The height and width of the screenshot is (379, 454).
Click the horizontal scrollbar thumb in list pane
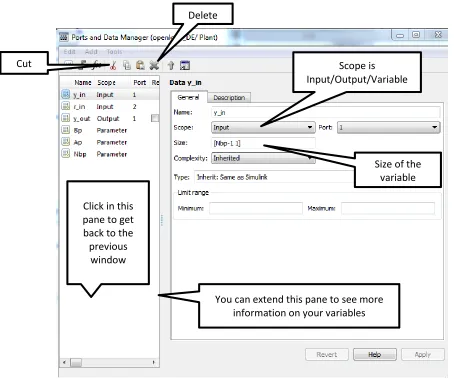[76, 362]
